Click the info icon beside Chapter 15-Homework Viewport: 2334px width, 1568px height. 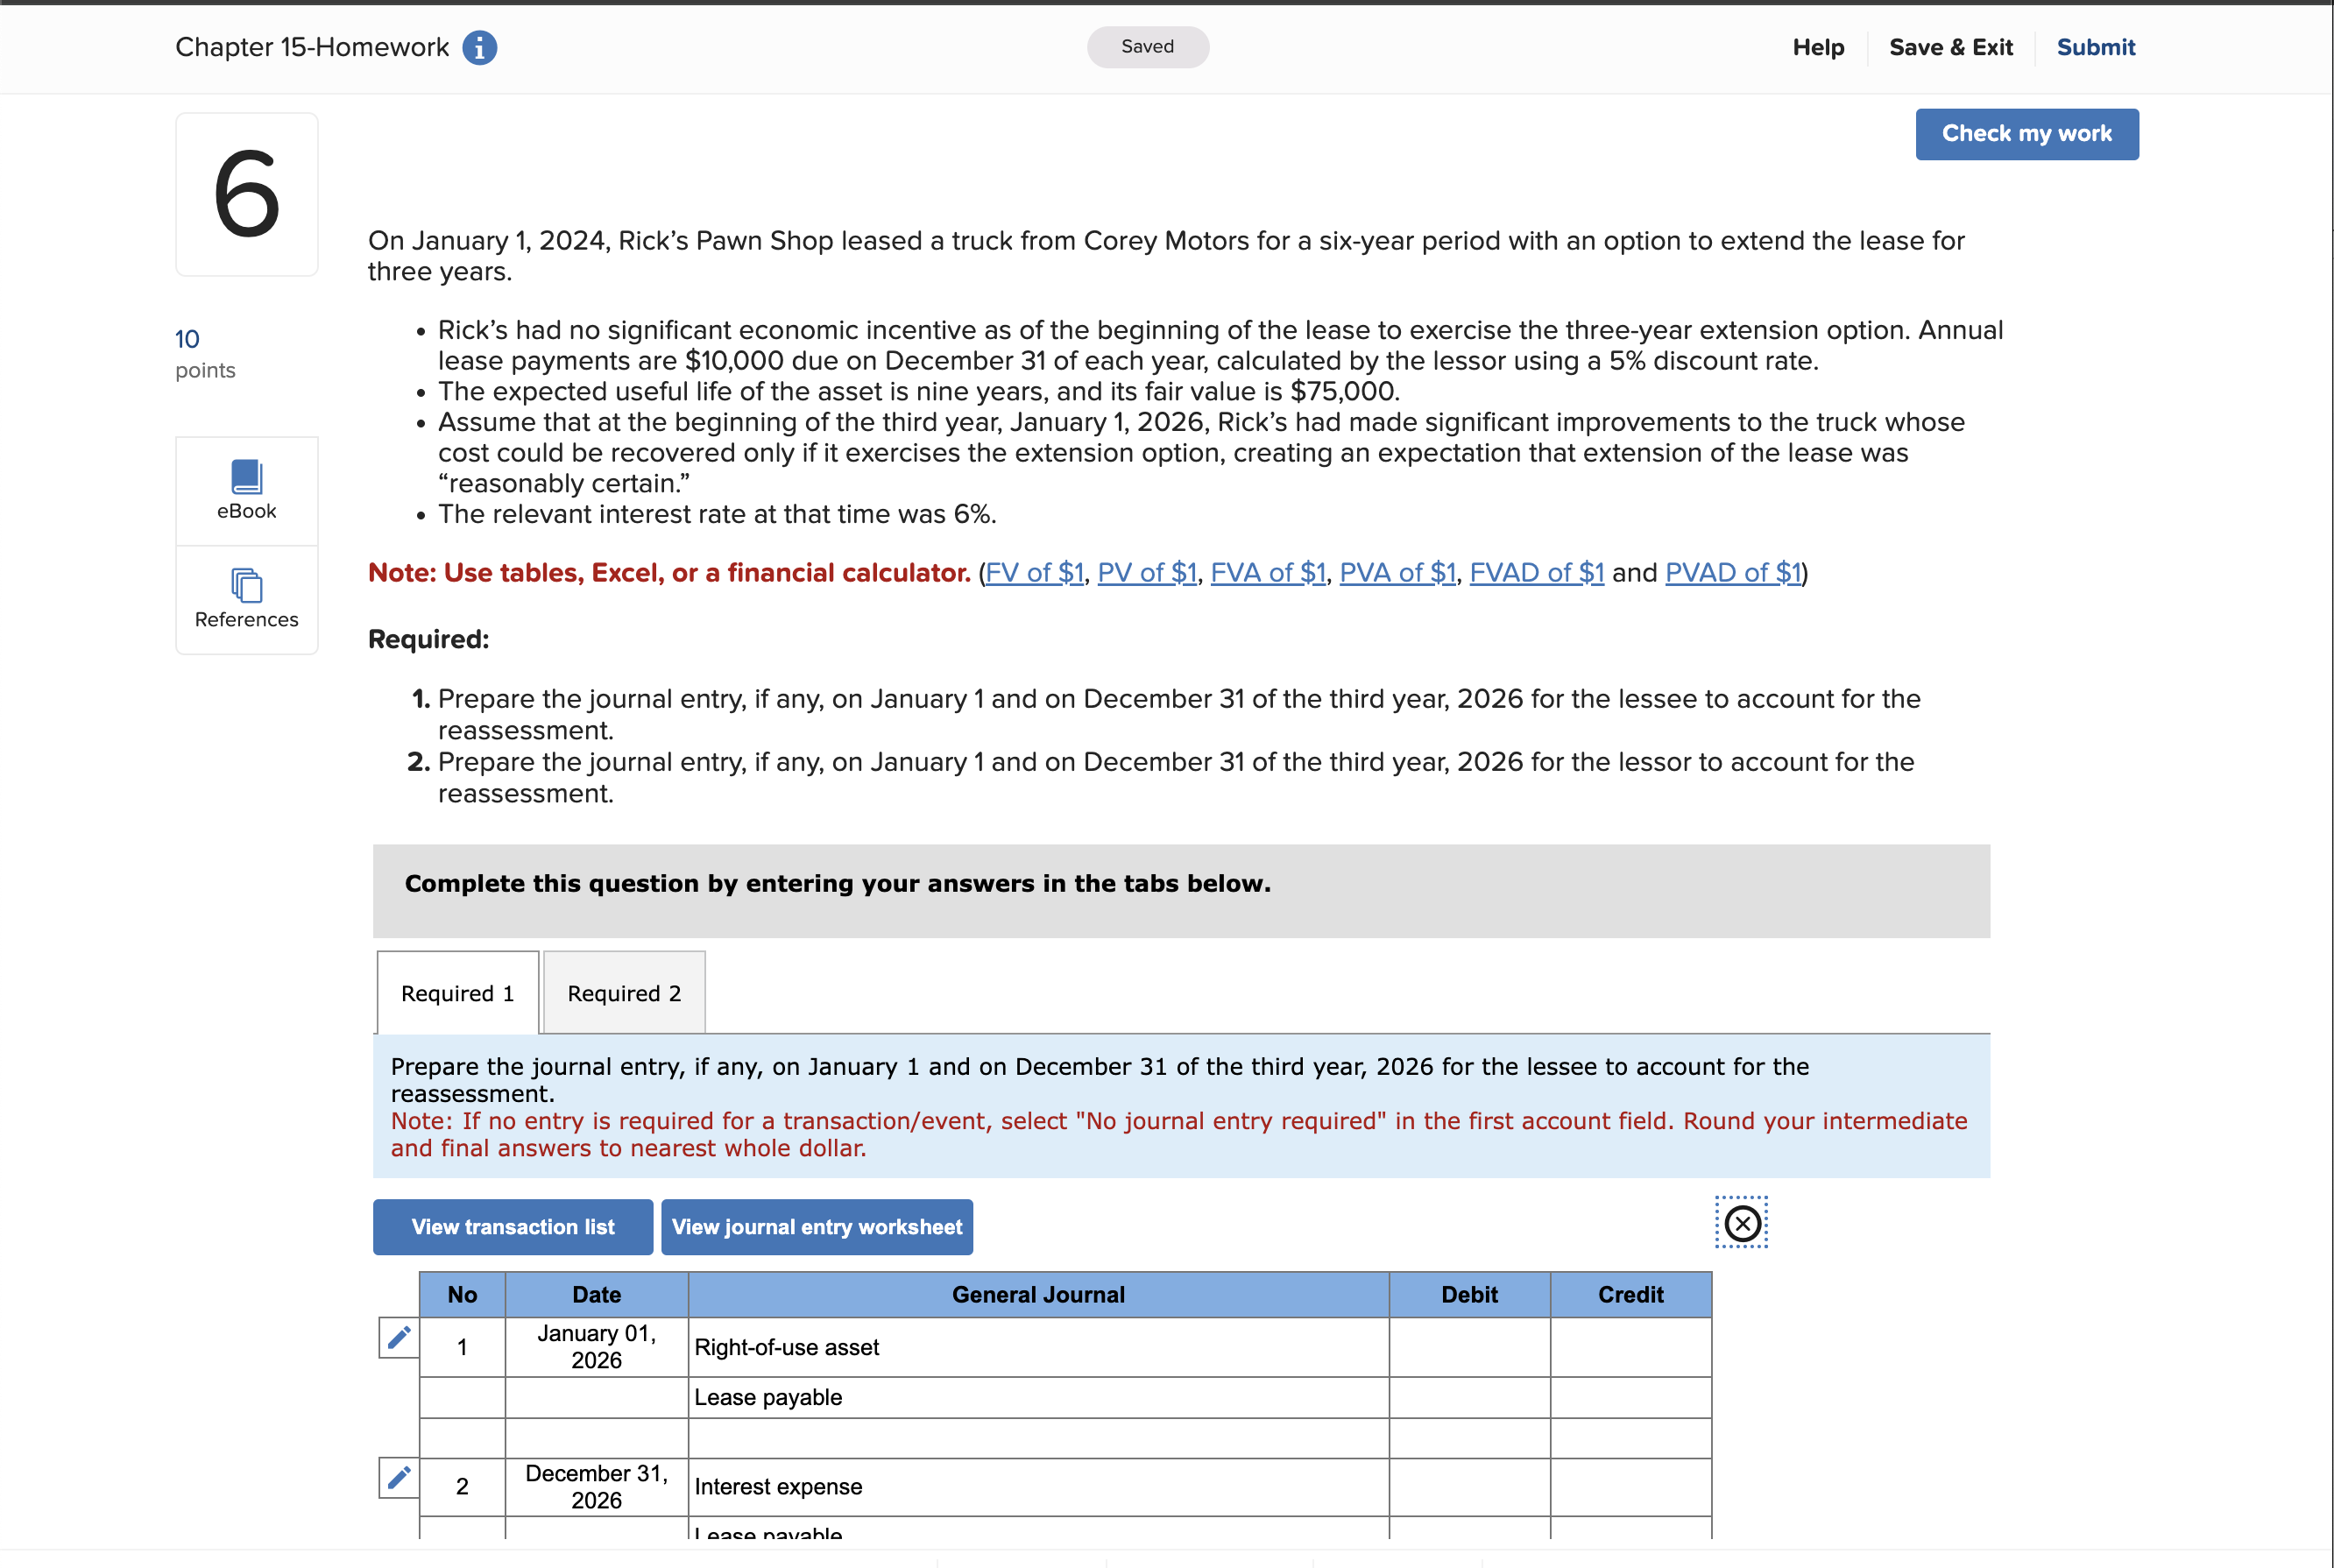tap(479, 47)
